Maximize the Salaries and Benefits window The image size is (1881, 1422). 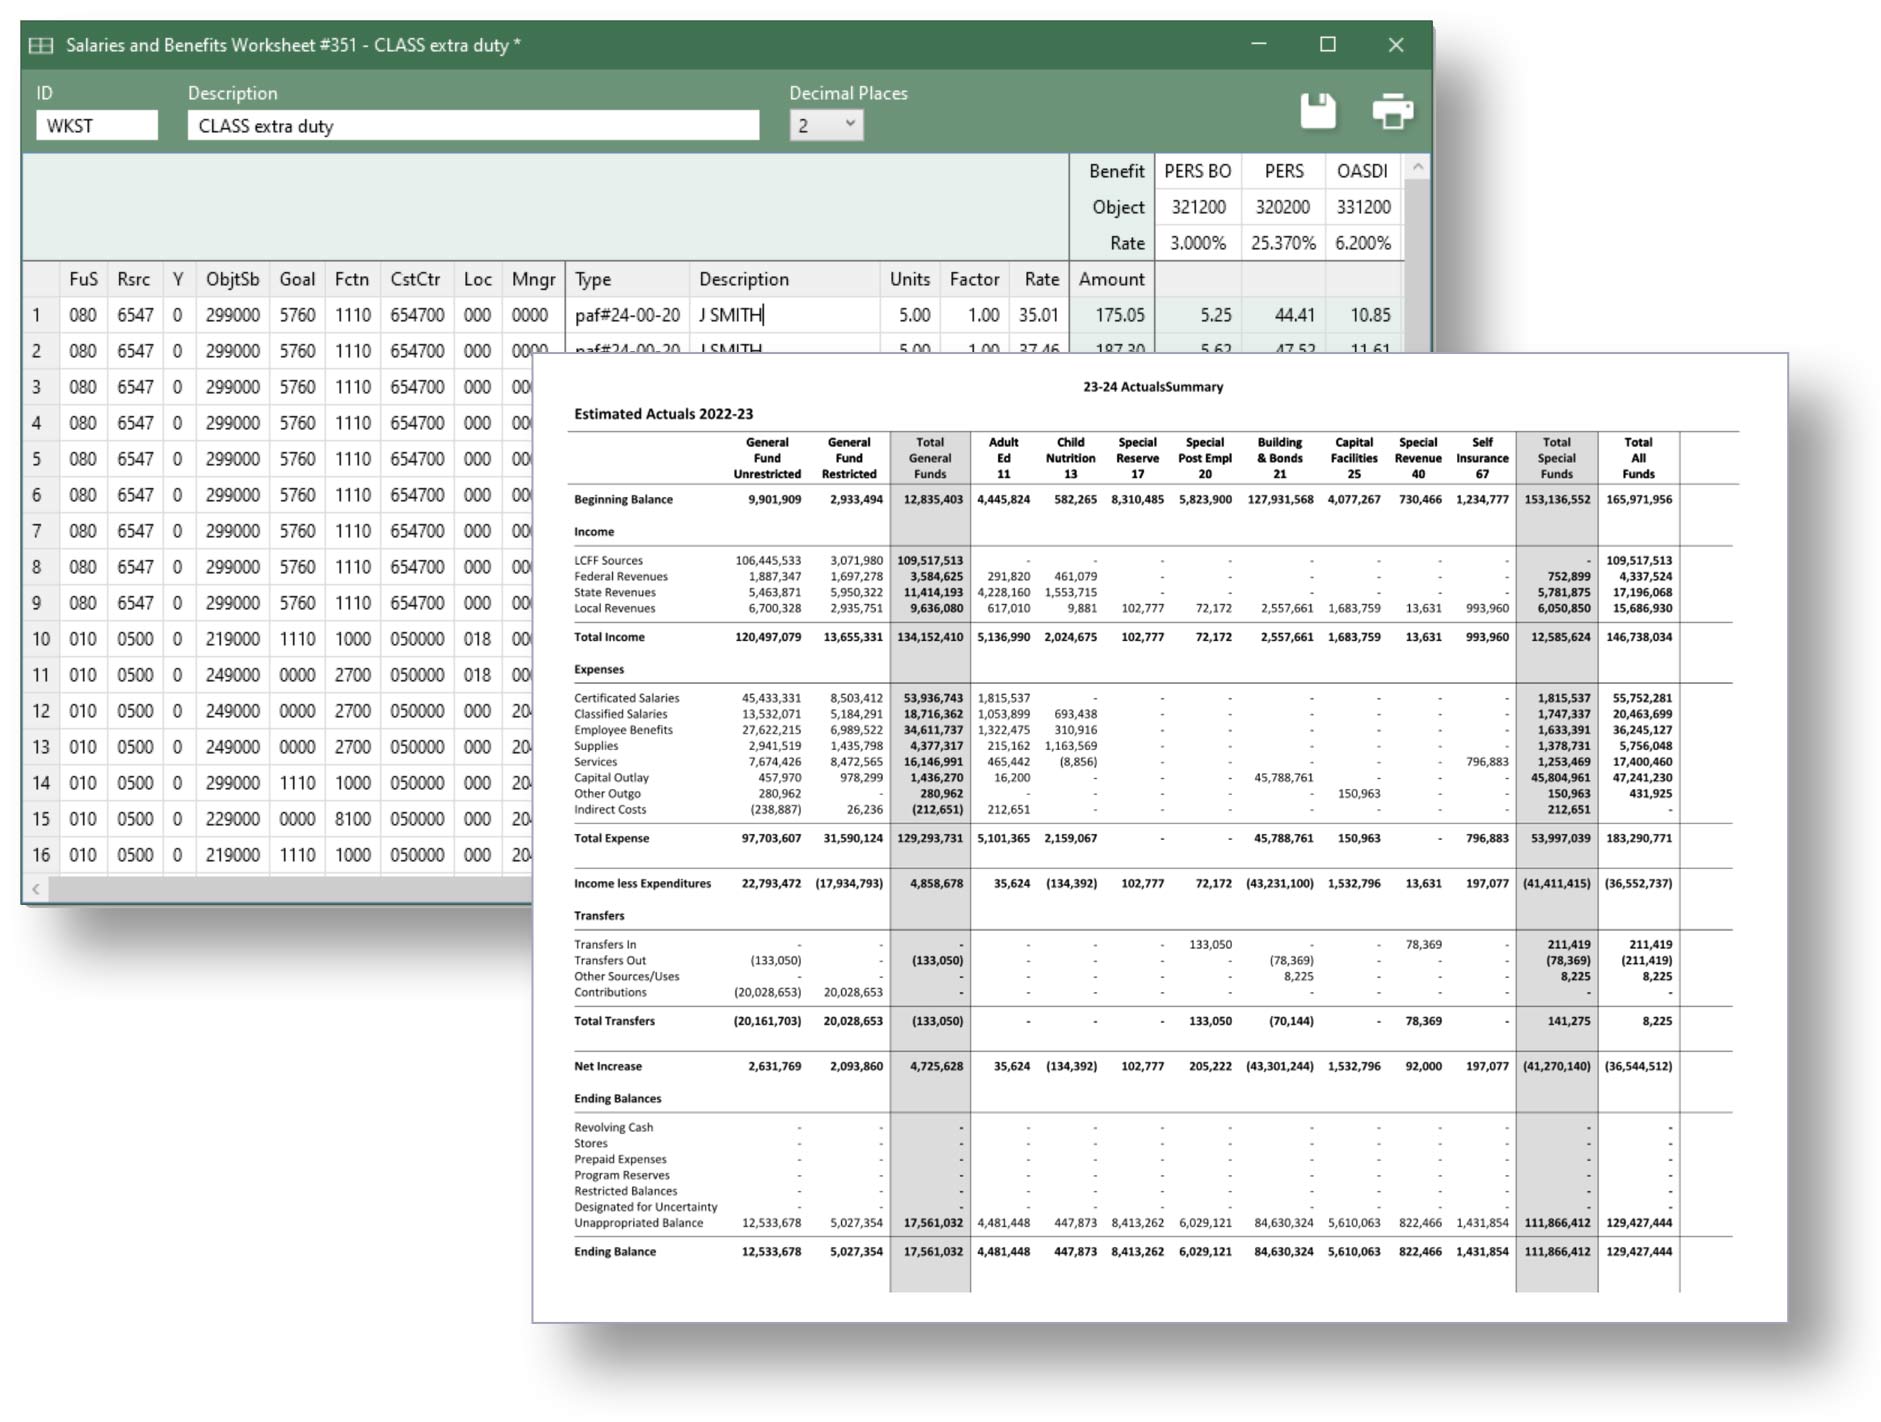pyautogui.click(x=1327, y=45)
